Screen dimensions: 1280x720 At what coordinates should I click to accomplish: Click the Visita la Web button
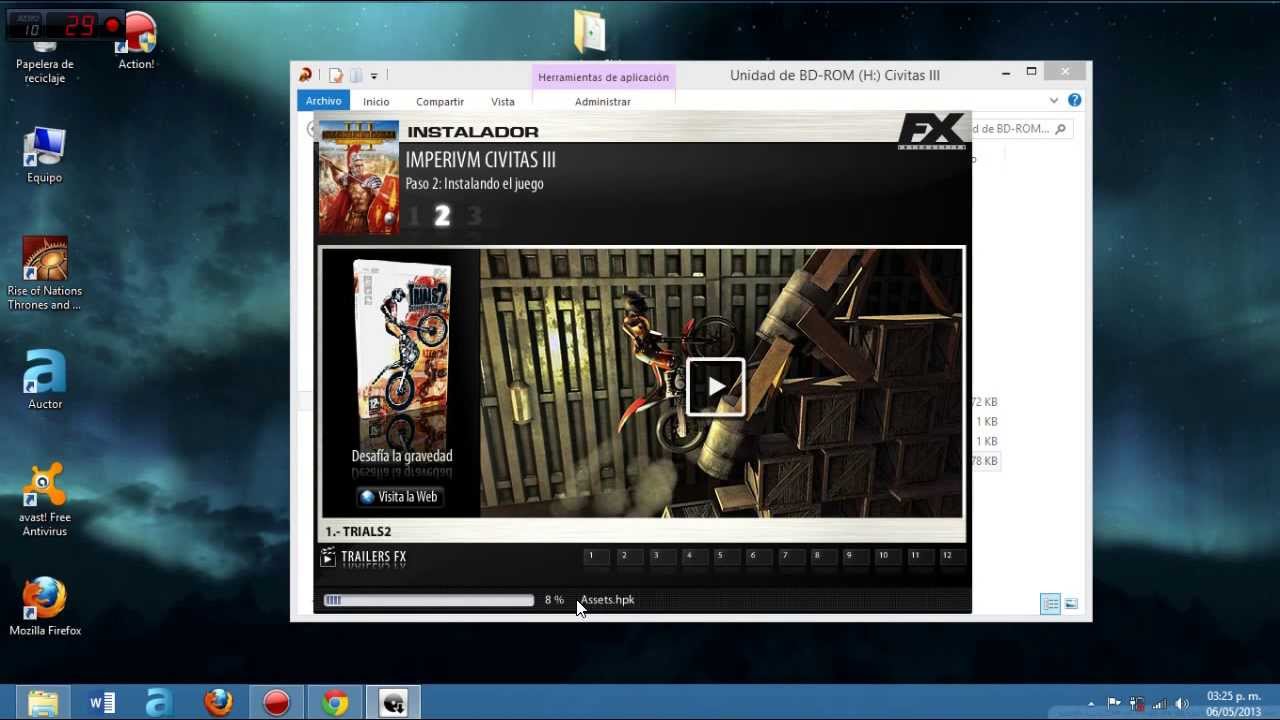[400, 497]
